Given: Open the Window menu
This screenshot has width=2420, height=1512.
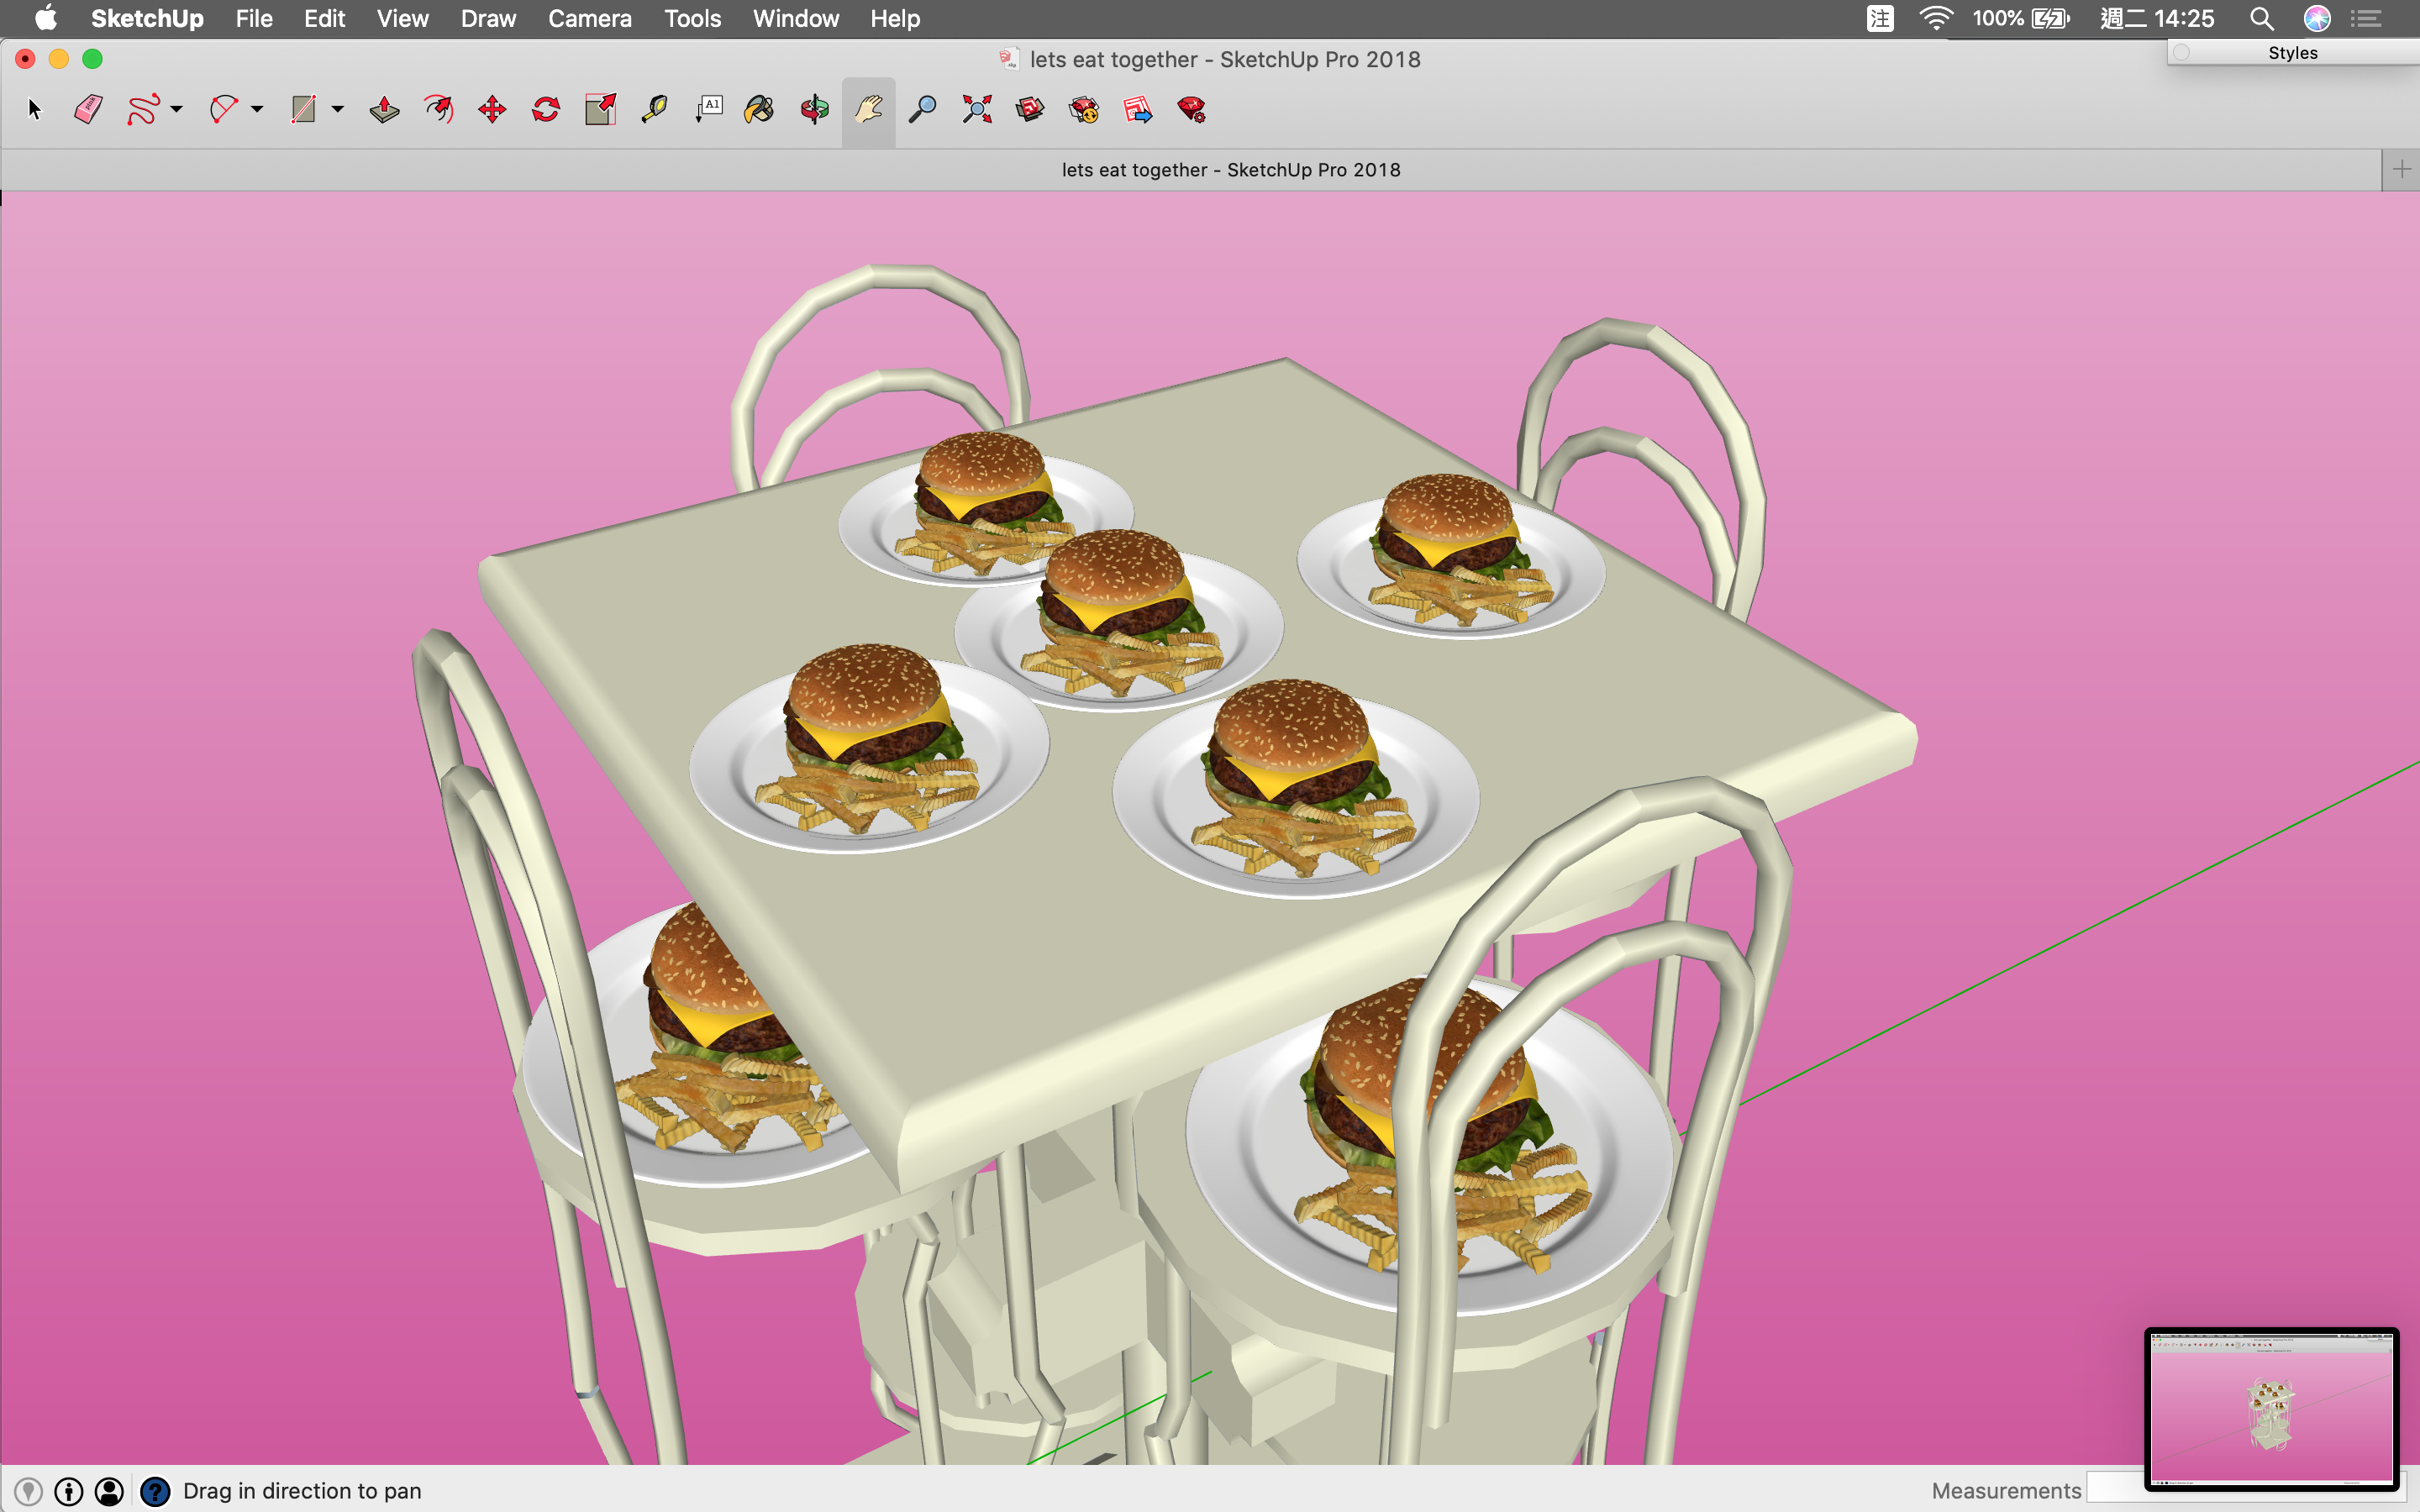Looking at the screenshot, I should coord(795,19).
